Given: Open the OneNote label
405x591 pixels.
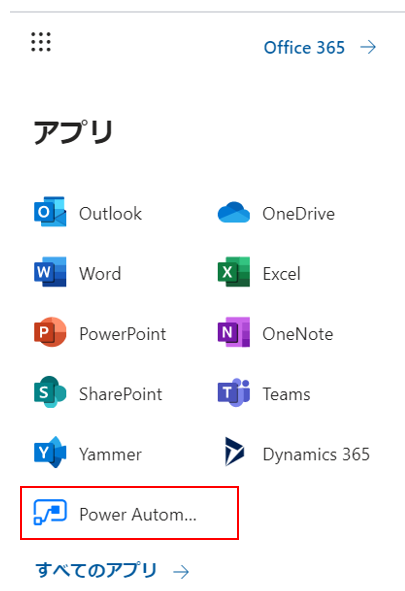Looking at the screenshot, I should tap(298, 334).
